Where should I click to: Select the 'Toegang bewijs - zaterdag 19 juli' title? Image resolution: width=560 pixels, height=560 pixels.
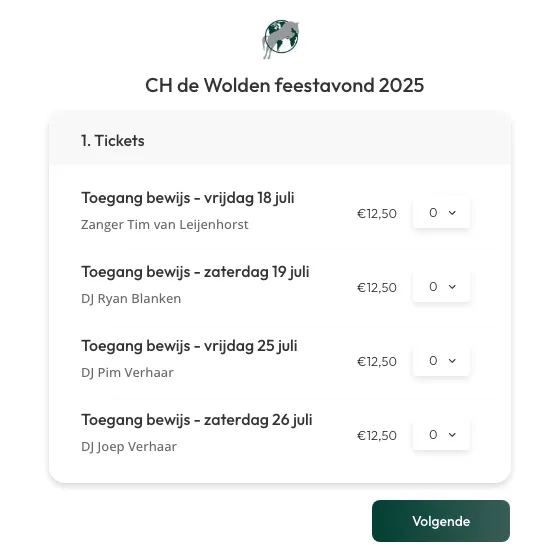pyautogui.click(x=195, y=272)
